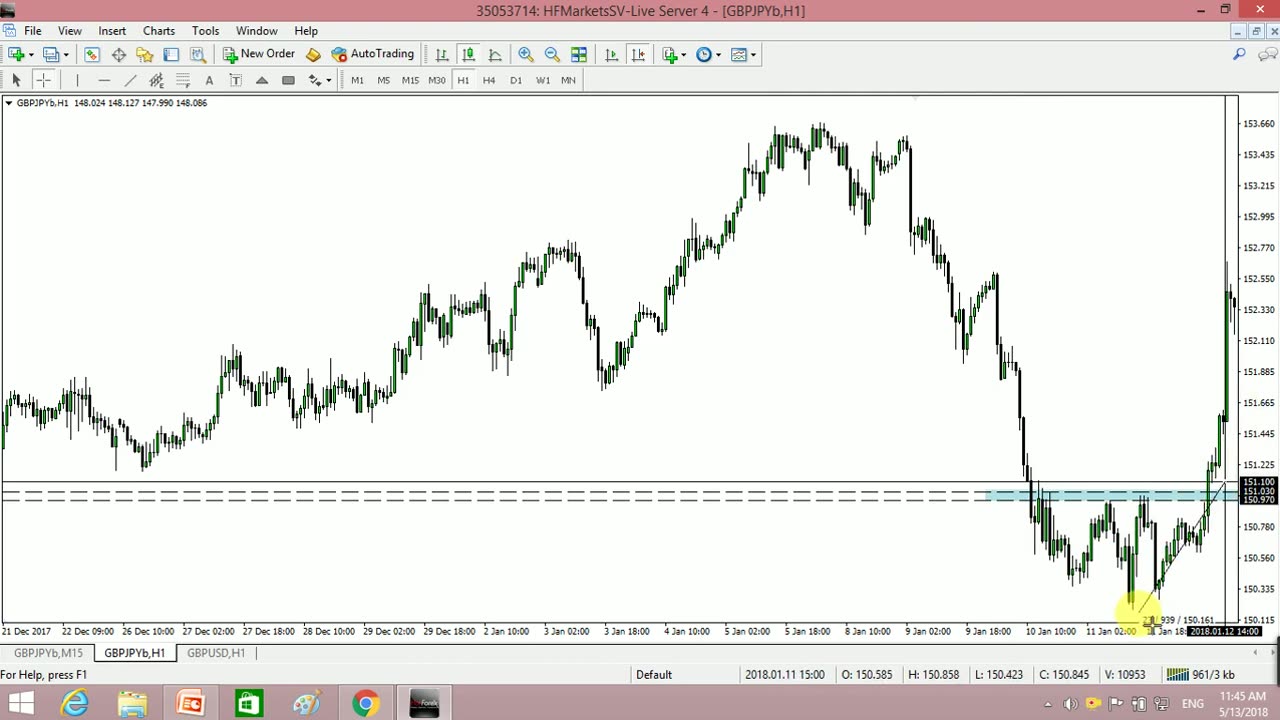Open Windows Start button
Screen dimensions: 1280x720
pos(20,704)
